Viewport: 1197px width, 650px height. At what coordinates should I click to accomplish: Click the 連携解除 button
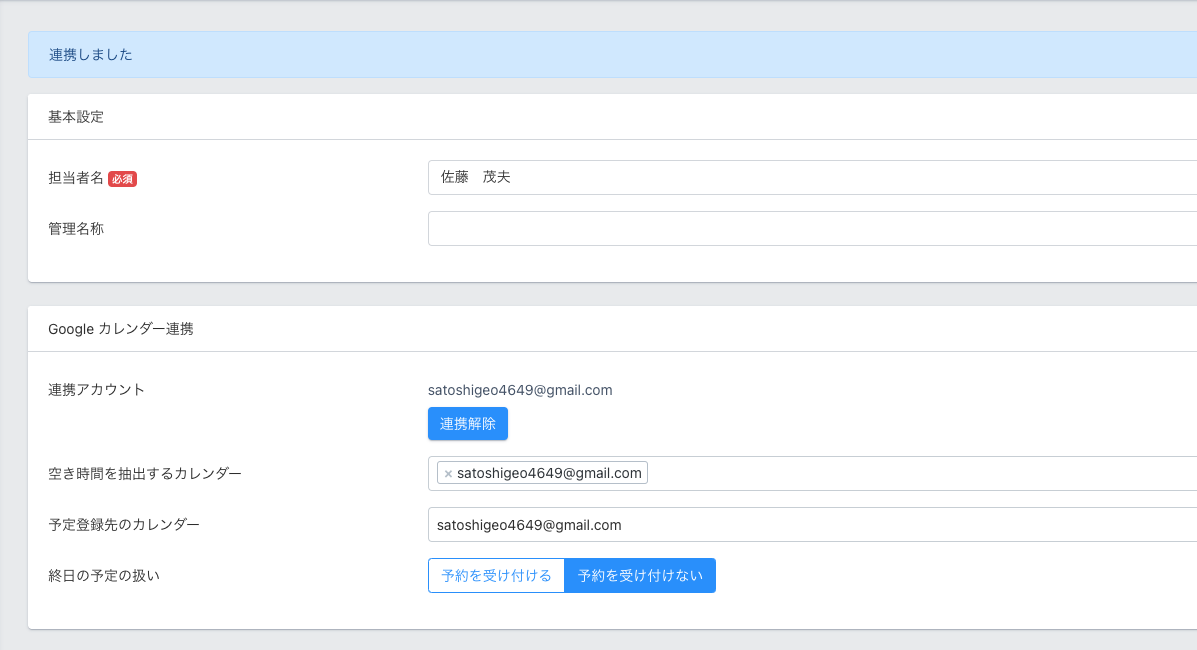click(467, 424)
